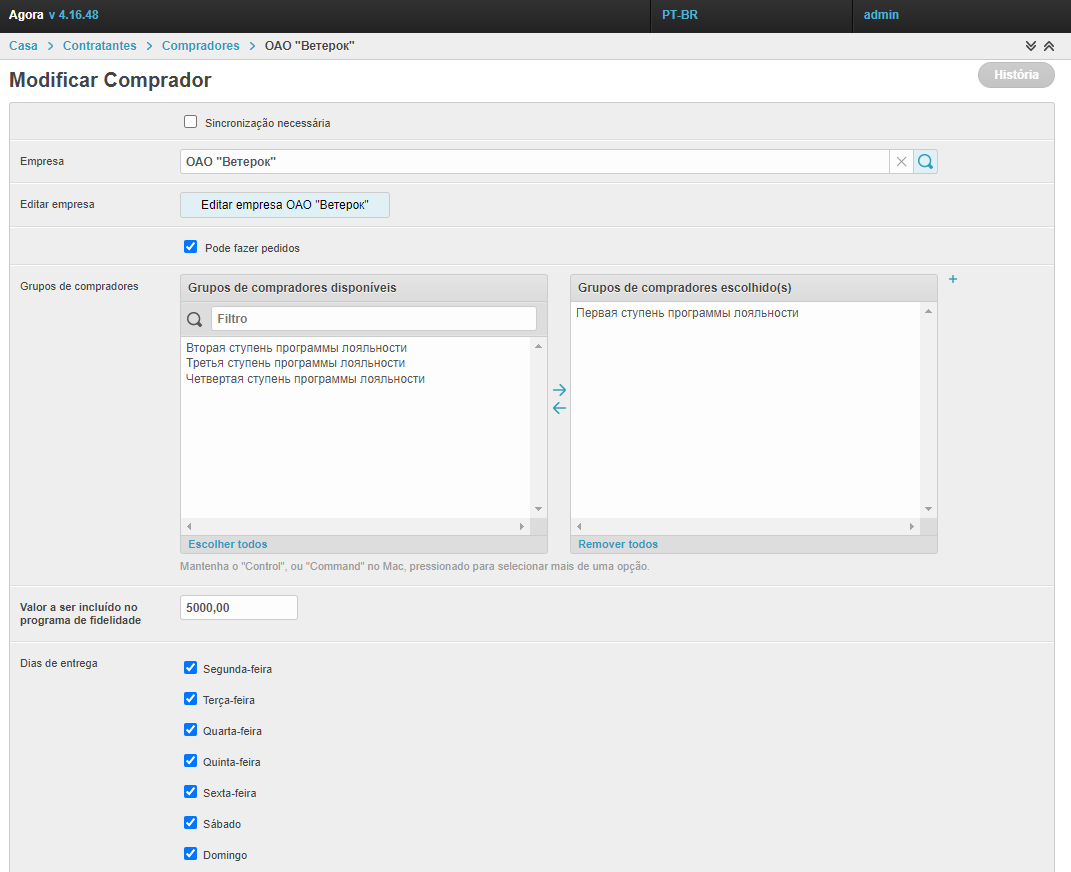Image resolution: width=1071 pixels, height=872 pixels.
Task: Click the double chevron down expand-all icon
Action: pos(1031,46)
